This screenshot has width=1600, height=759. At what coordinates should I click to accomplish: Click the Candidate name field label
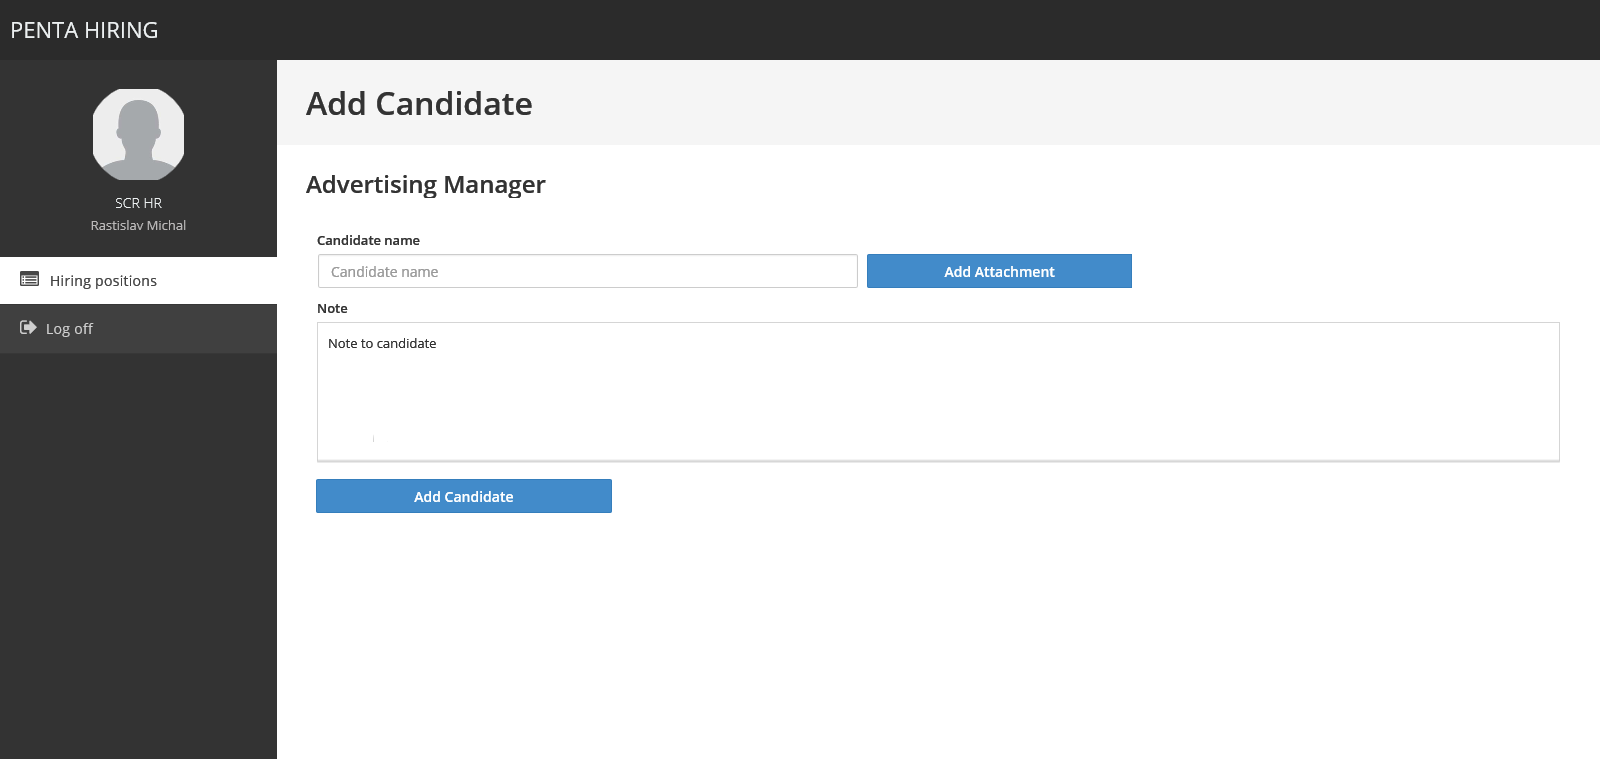click(368, 241)
